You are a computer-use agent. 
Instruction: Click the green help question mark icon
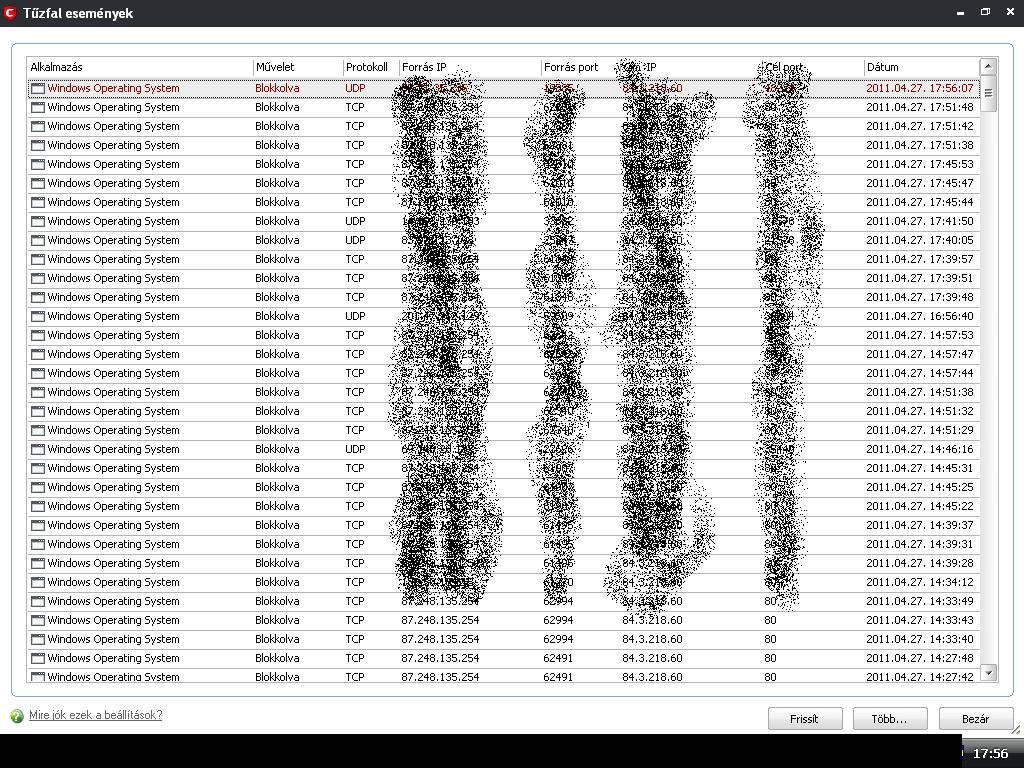pyautogui.click(x=18, y=716)
